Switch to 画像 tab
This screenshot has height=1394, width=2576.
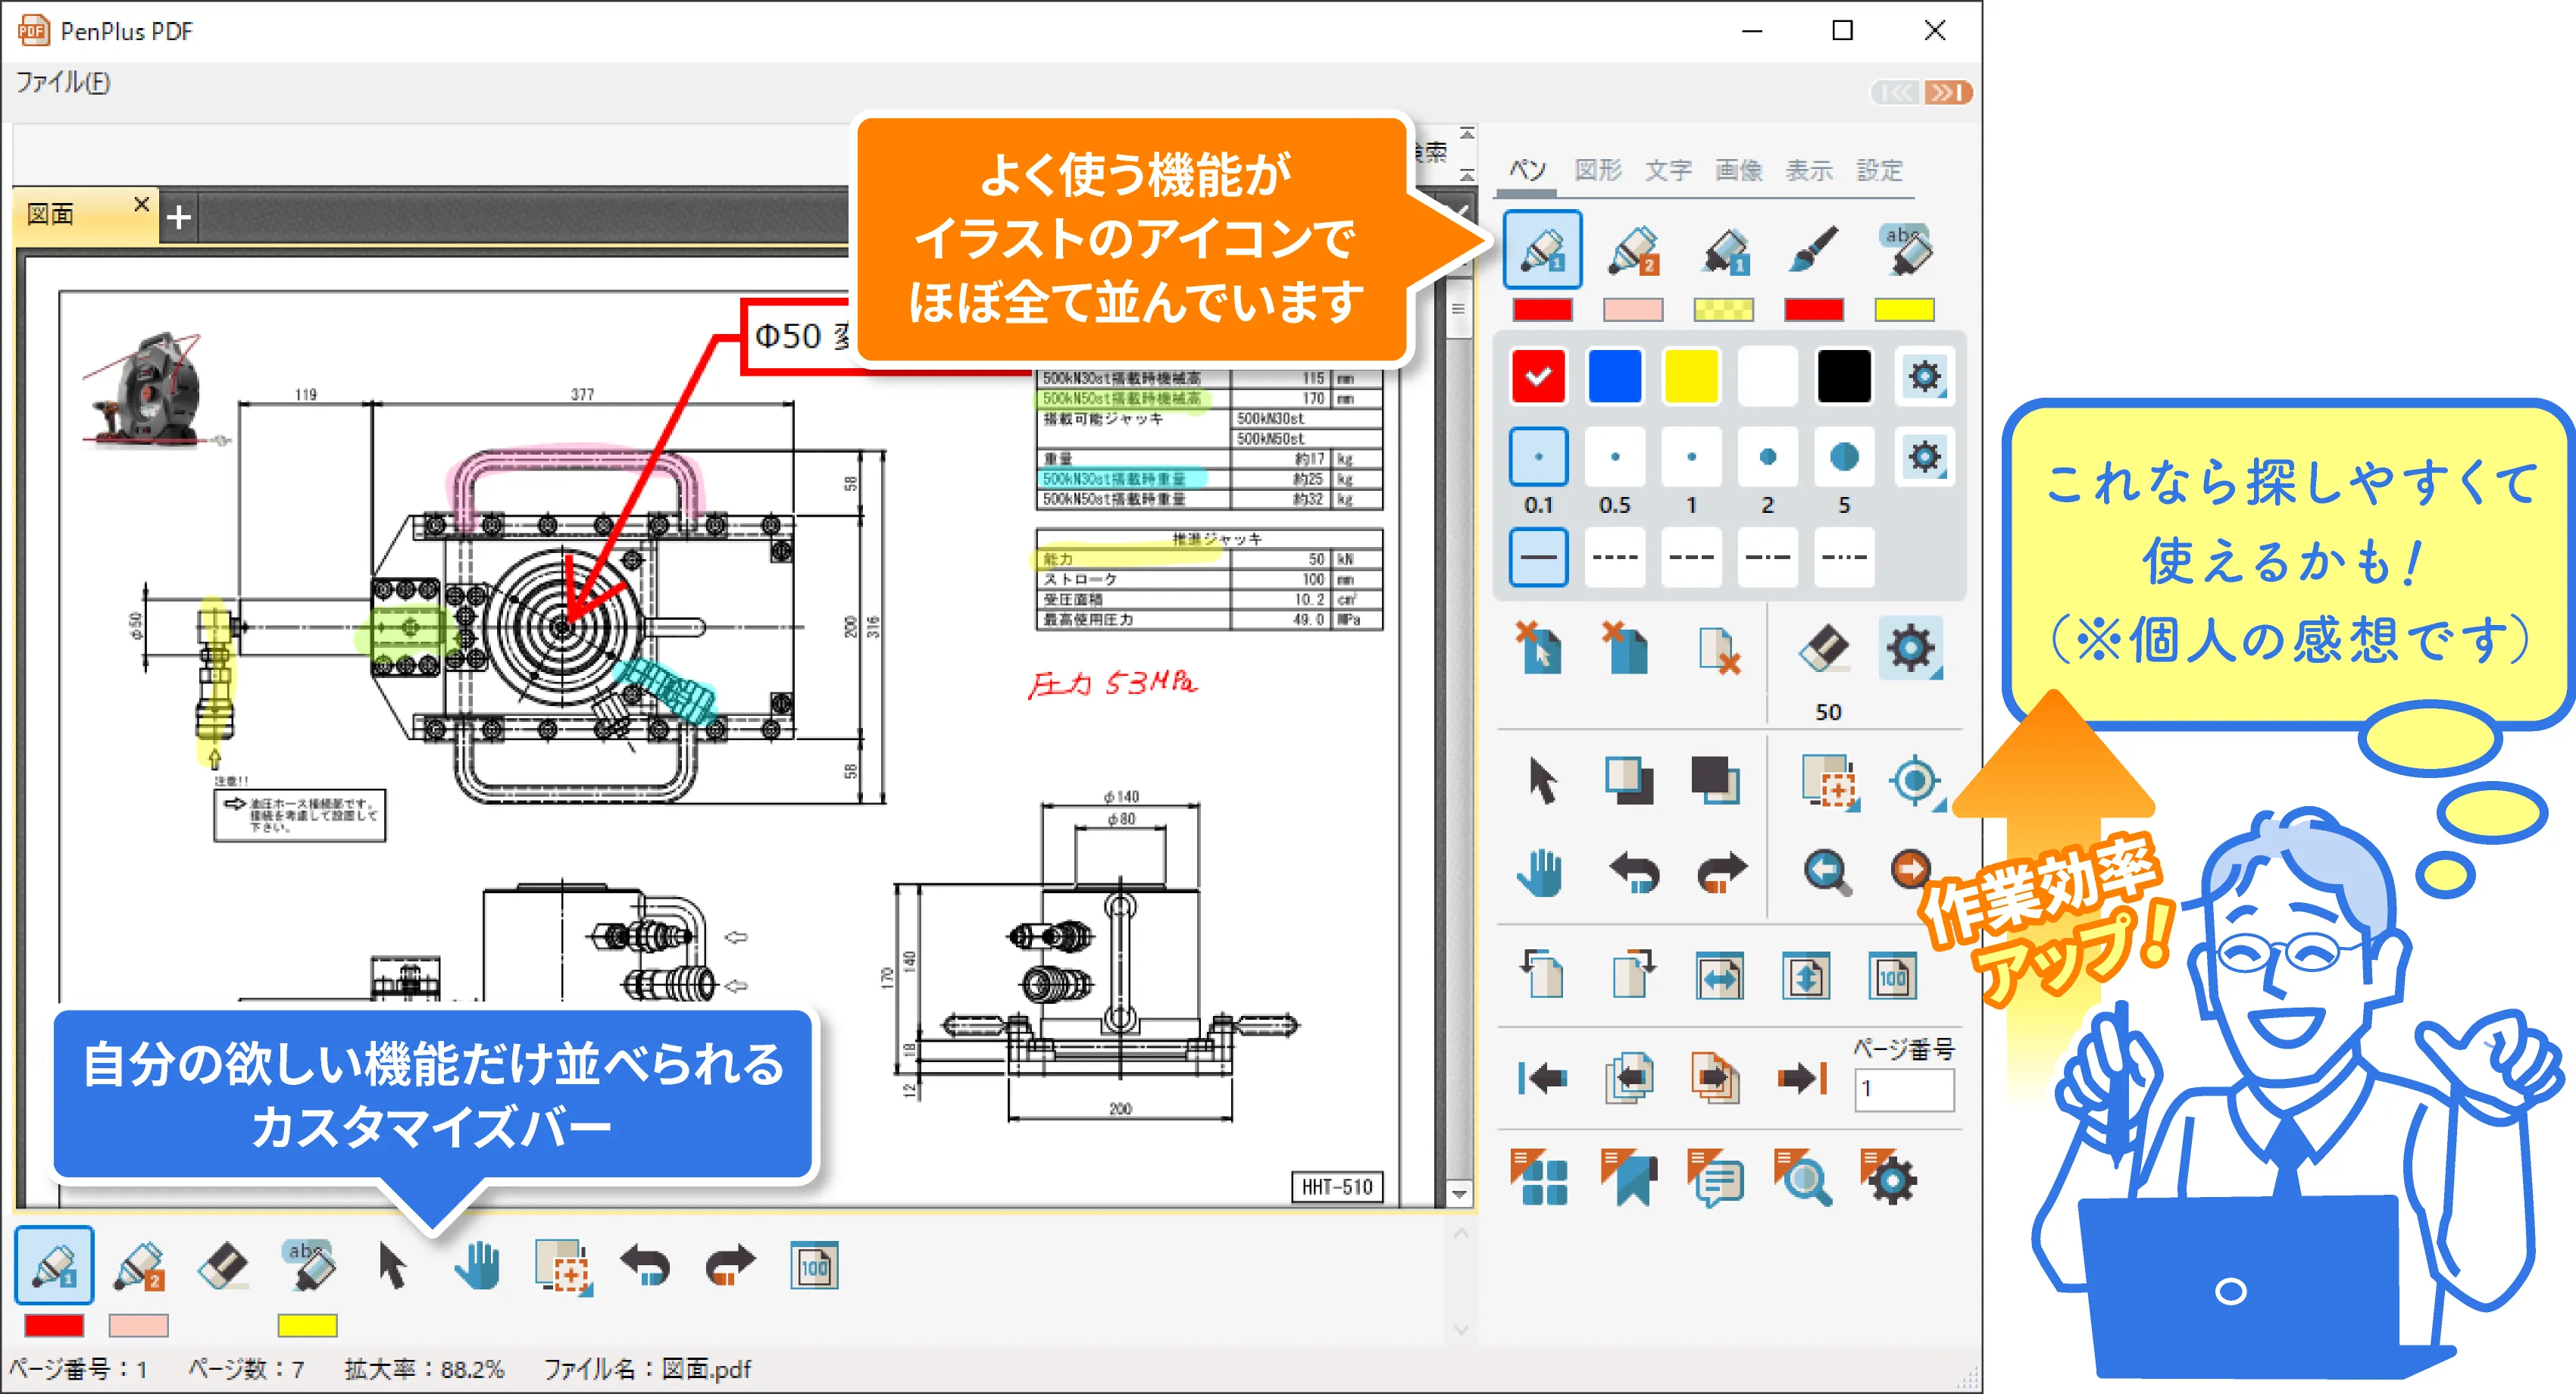click(1738, 170)
